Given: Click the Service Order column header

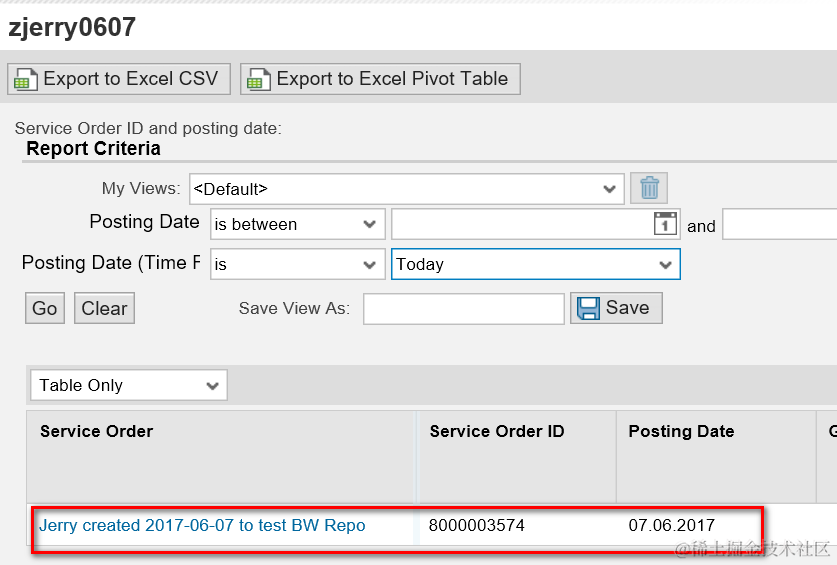Looking at the screenshot, I should 221,457.
